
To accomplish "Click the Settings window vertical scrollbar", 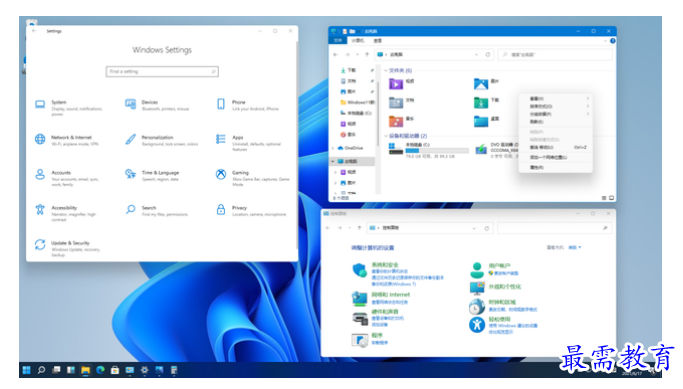I will point(297,144).
